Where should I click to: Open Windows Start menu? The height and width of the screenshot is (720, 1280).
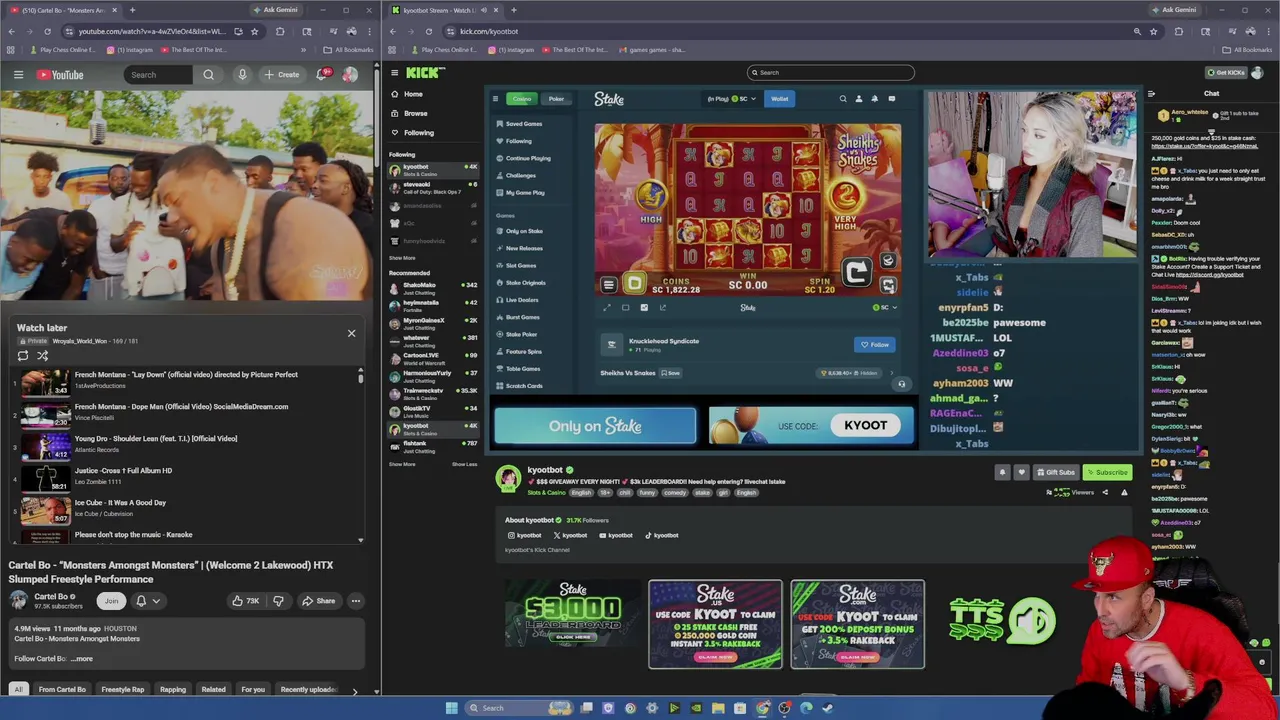pos(452,708)
